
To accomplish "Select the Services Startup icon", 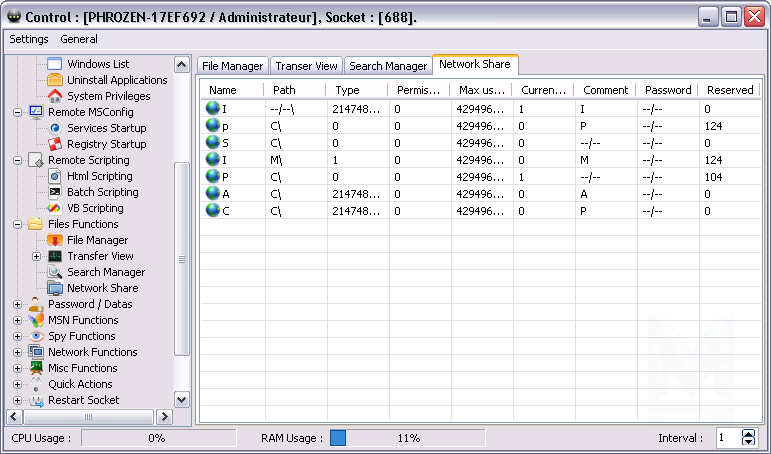I will (55, 128).
